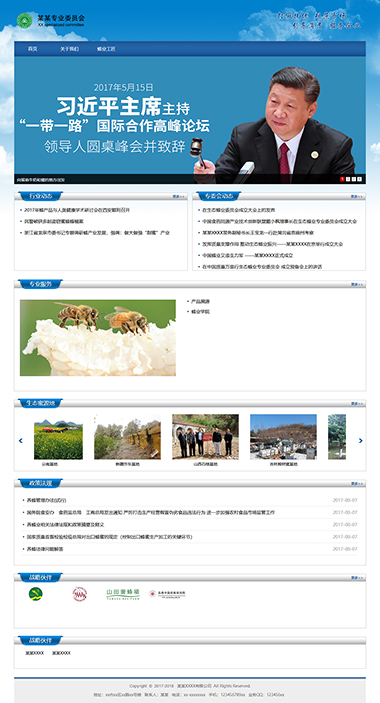
Task: Expand the 行业动态 section via its more link
Action: coord(179,196)
